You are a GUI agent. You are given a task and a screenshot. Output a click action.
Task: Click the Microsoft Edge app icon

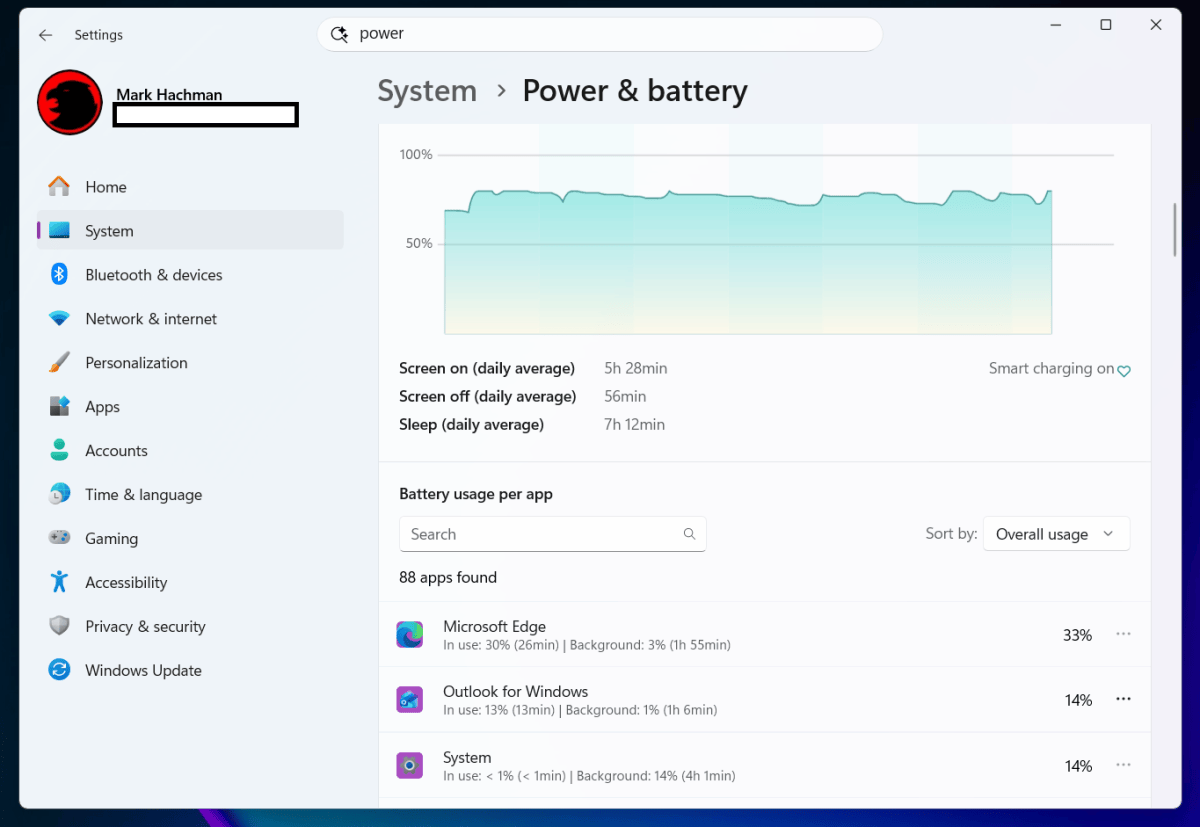point(410,635)
